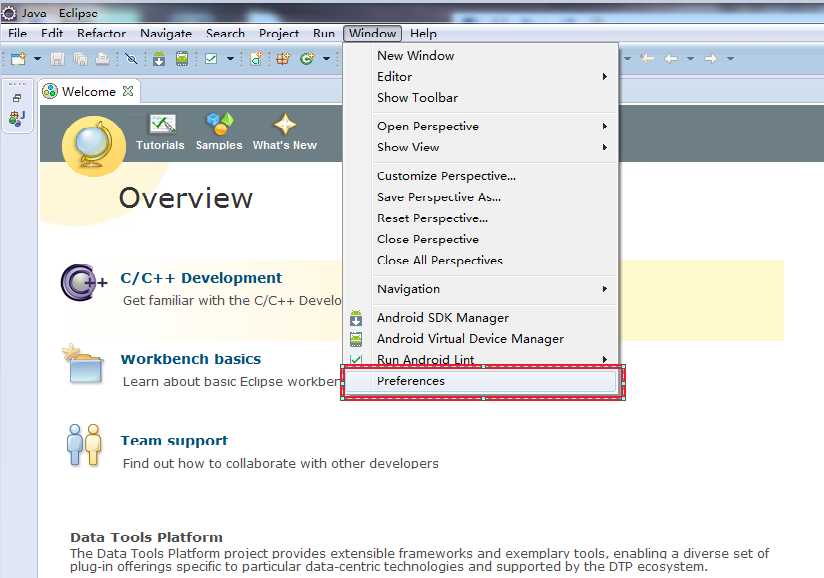Choose Show Toolbar menu item
Screen dimensions: 824x578
click(x=481, y=98)
